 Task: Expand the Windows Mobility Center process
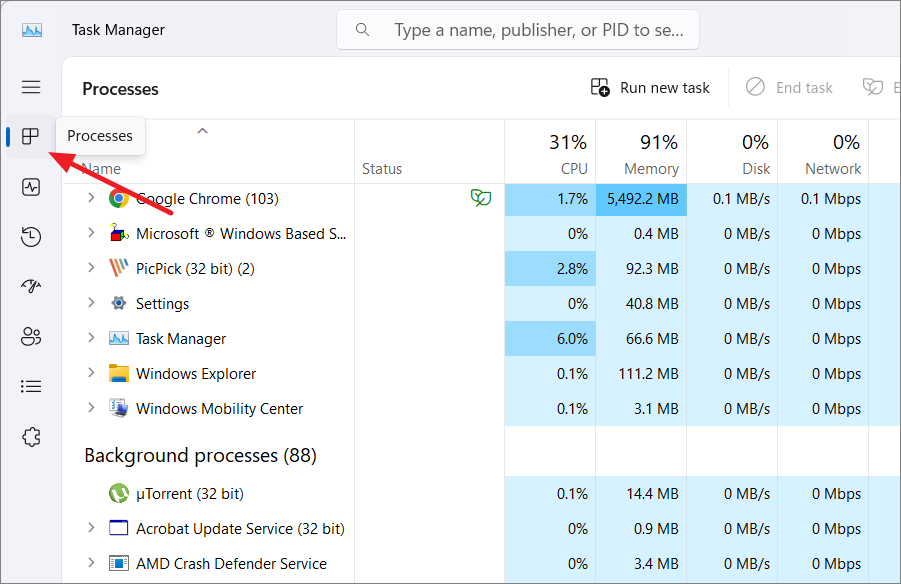[x=91, y=408]
